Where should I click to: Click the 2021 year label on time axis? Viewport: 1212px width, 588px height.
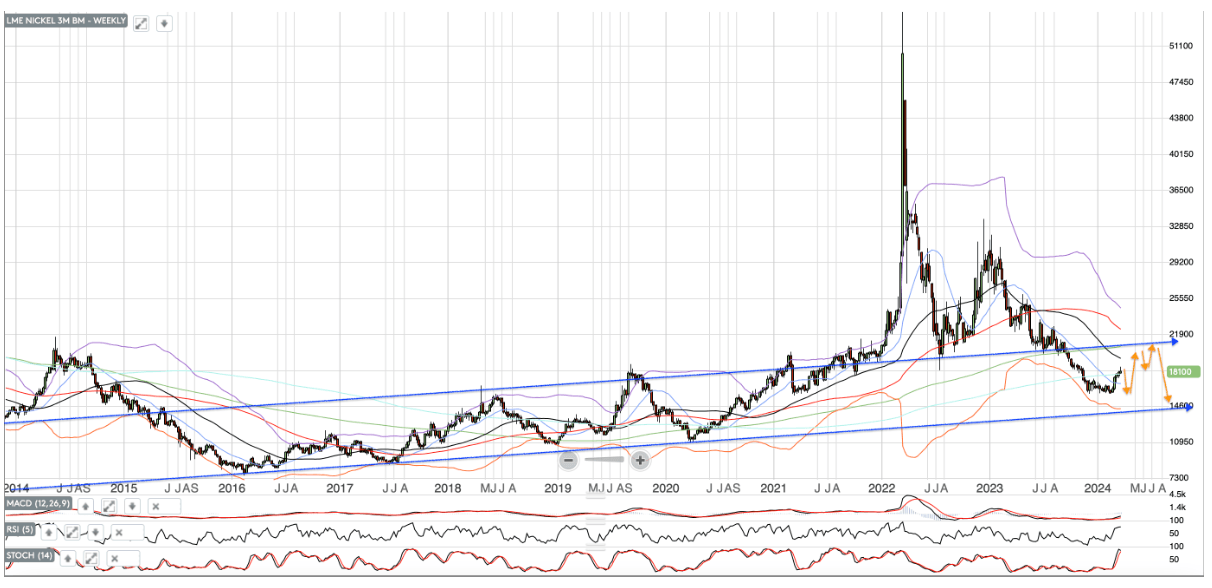[773, 488]
